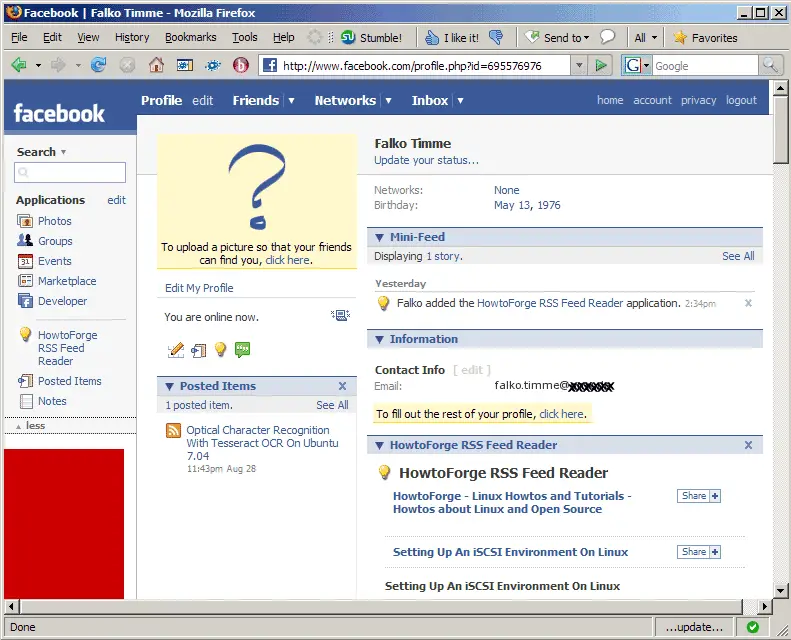The width and height of the screenshot is (791, 640).
Task: Click the privacy link in the header
Action: coord(698,100)
